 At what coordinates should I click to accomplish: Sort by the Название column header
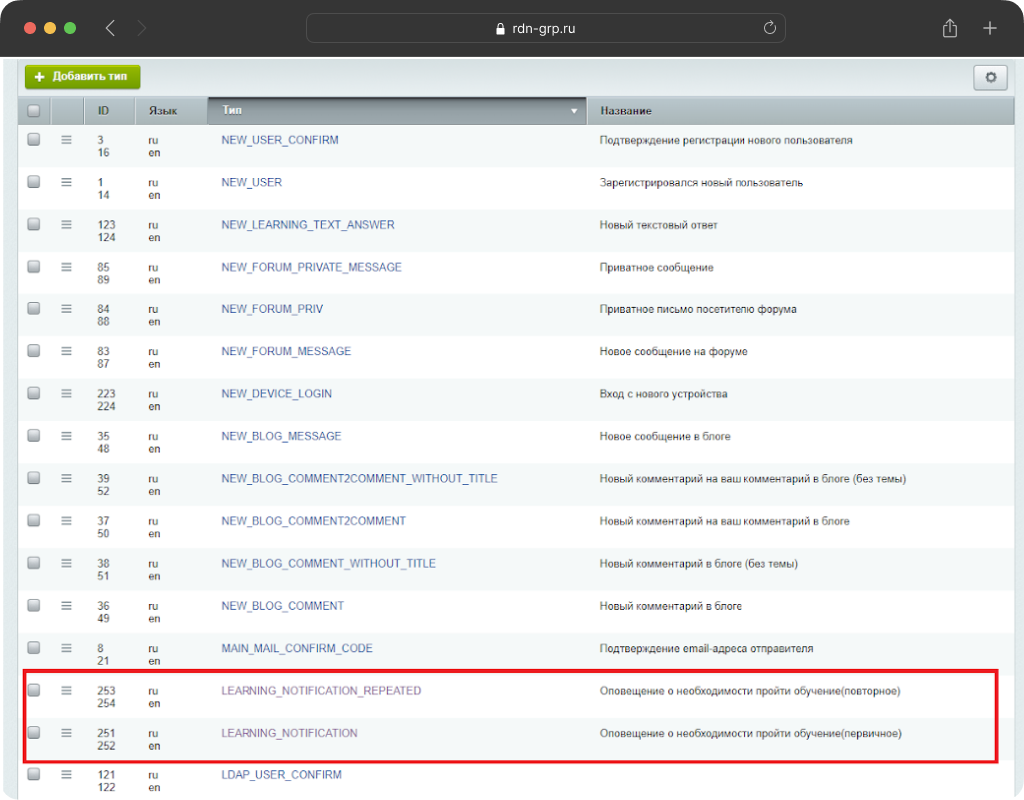625,110
